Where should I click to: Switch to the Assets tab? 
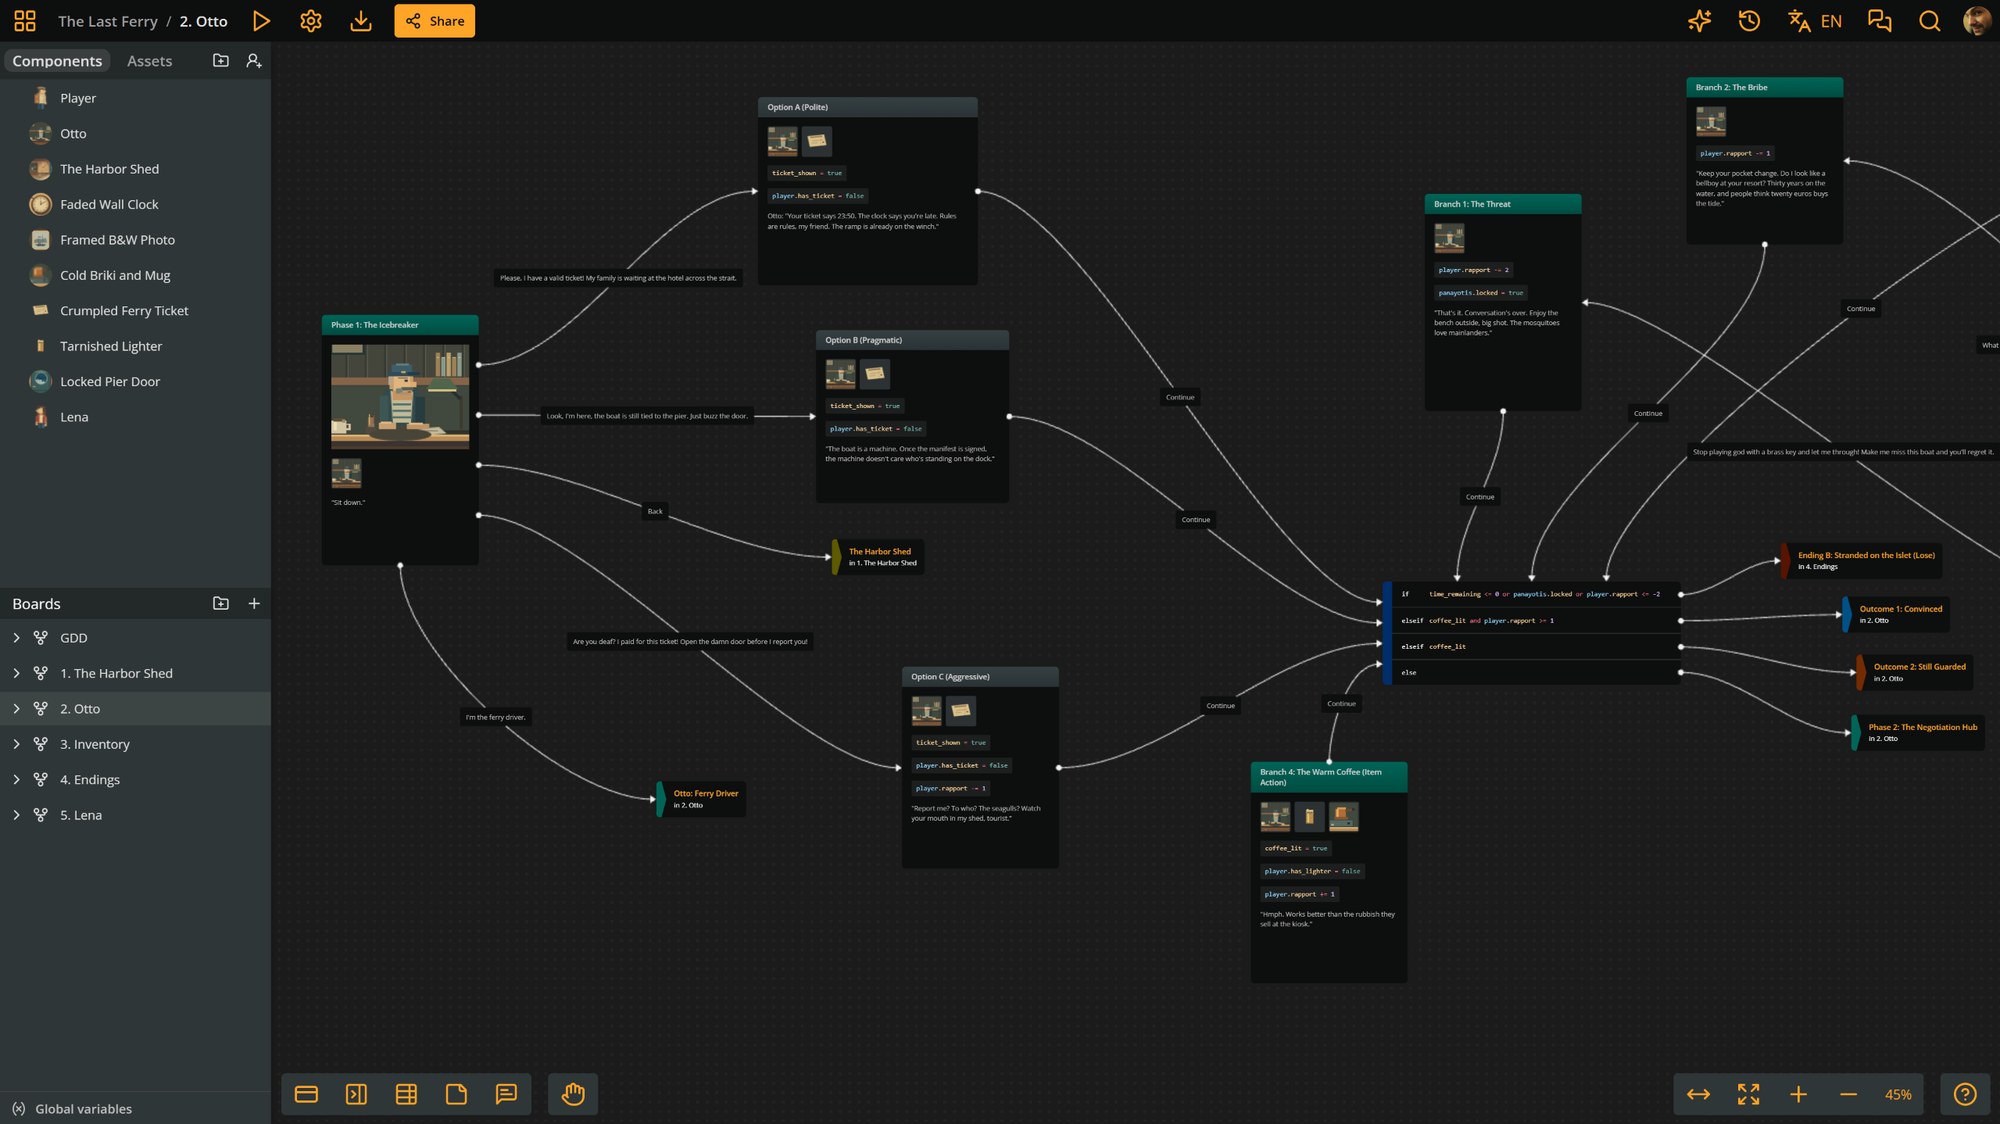149,61
